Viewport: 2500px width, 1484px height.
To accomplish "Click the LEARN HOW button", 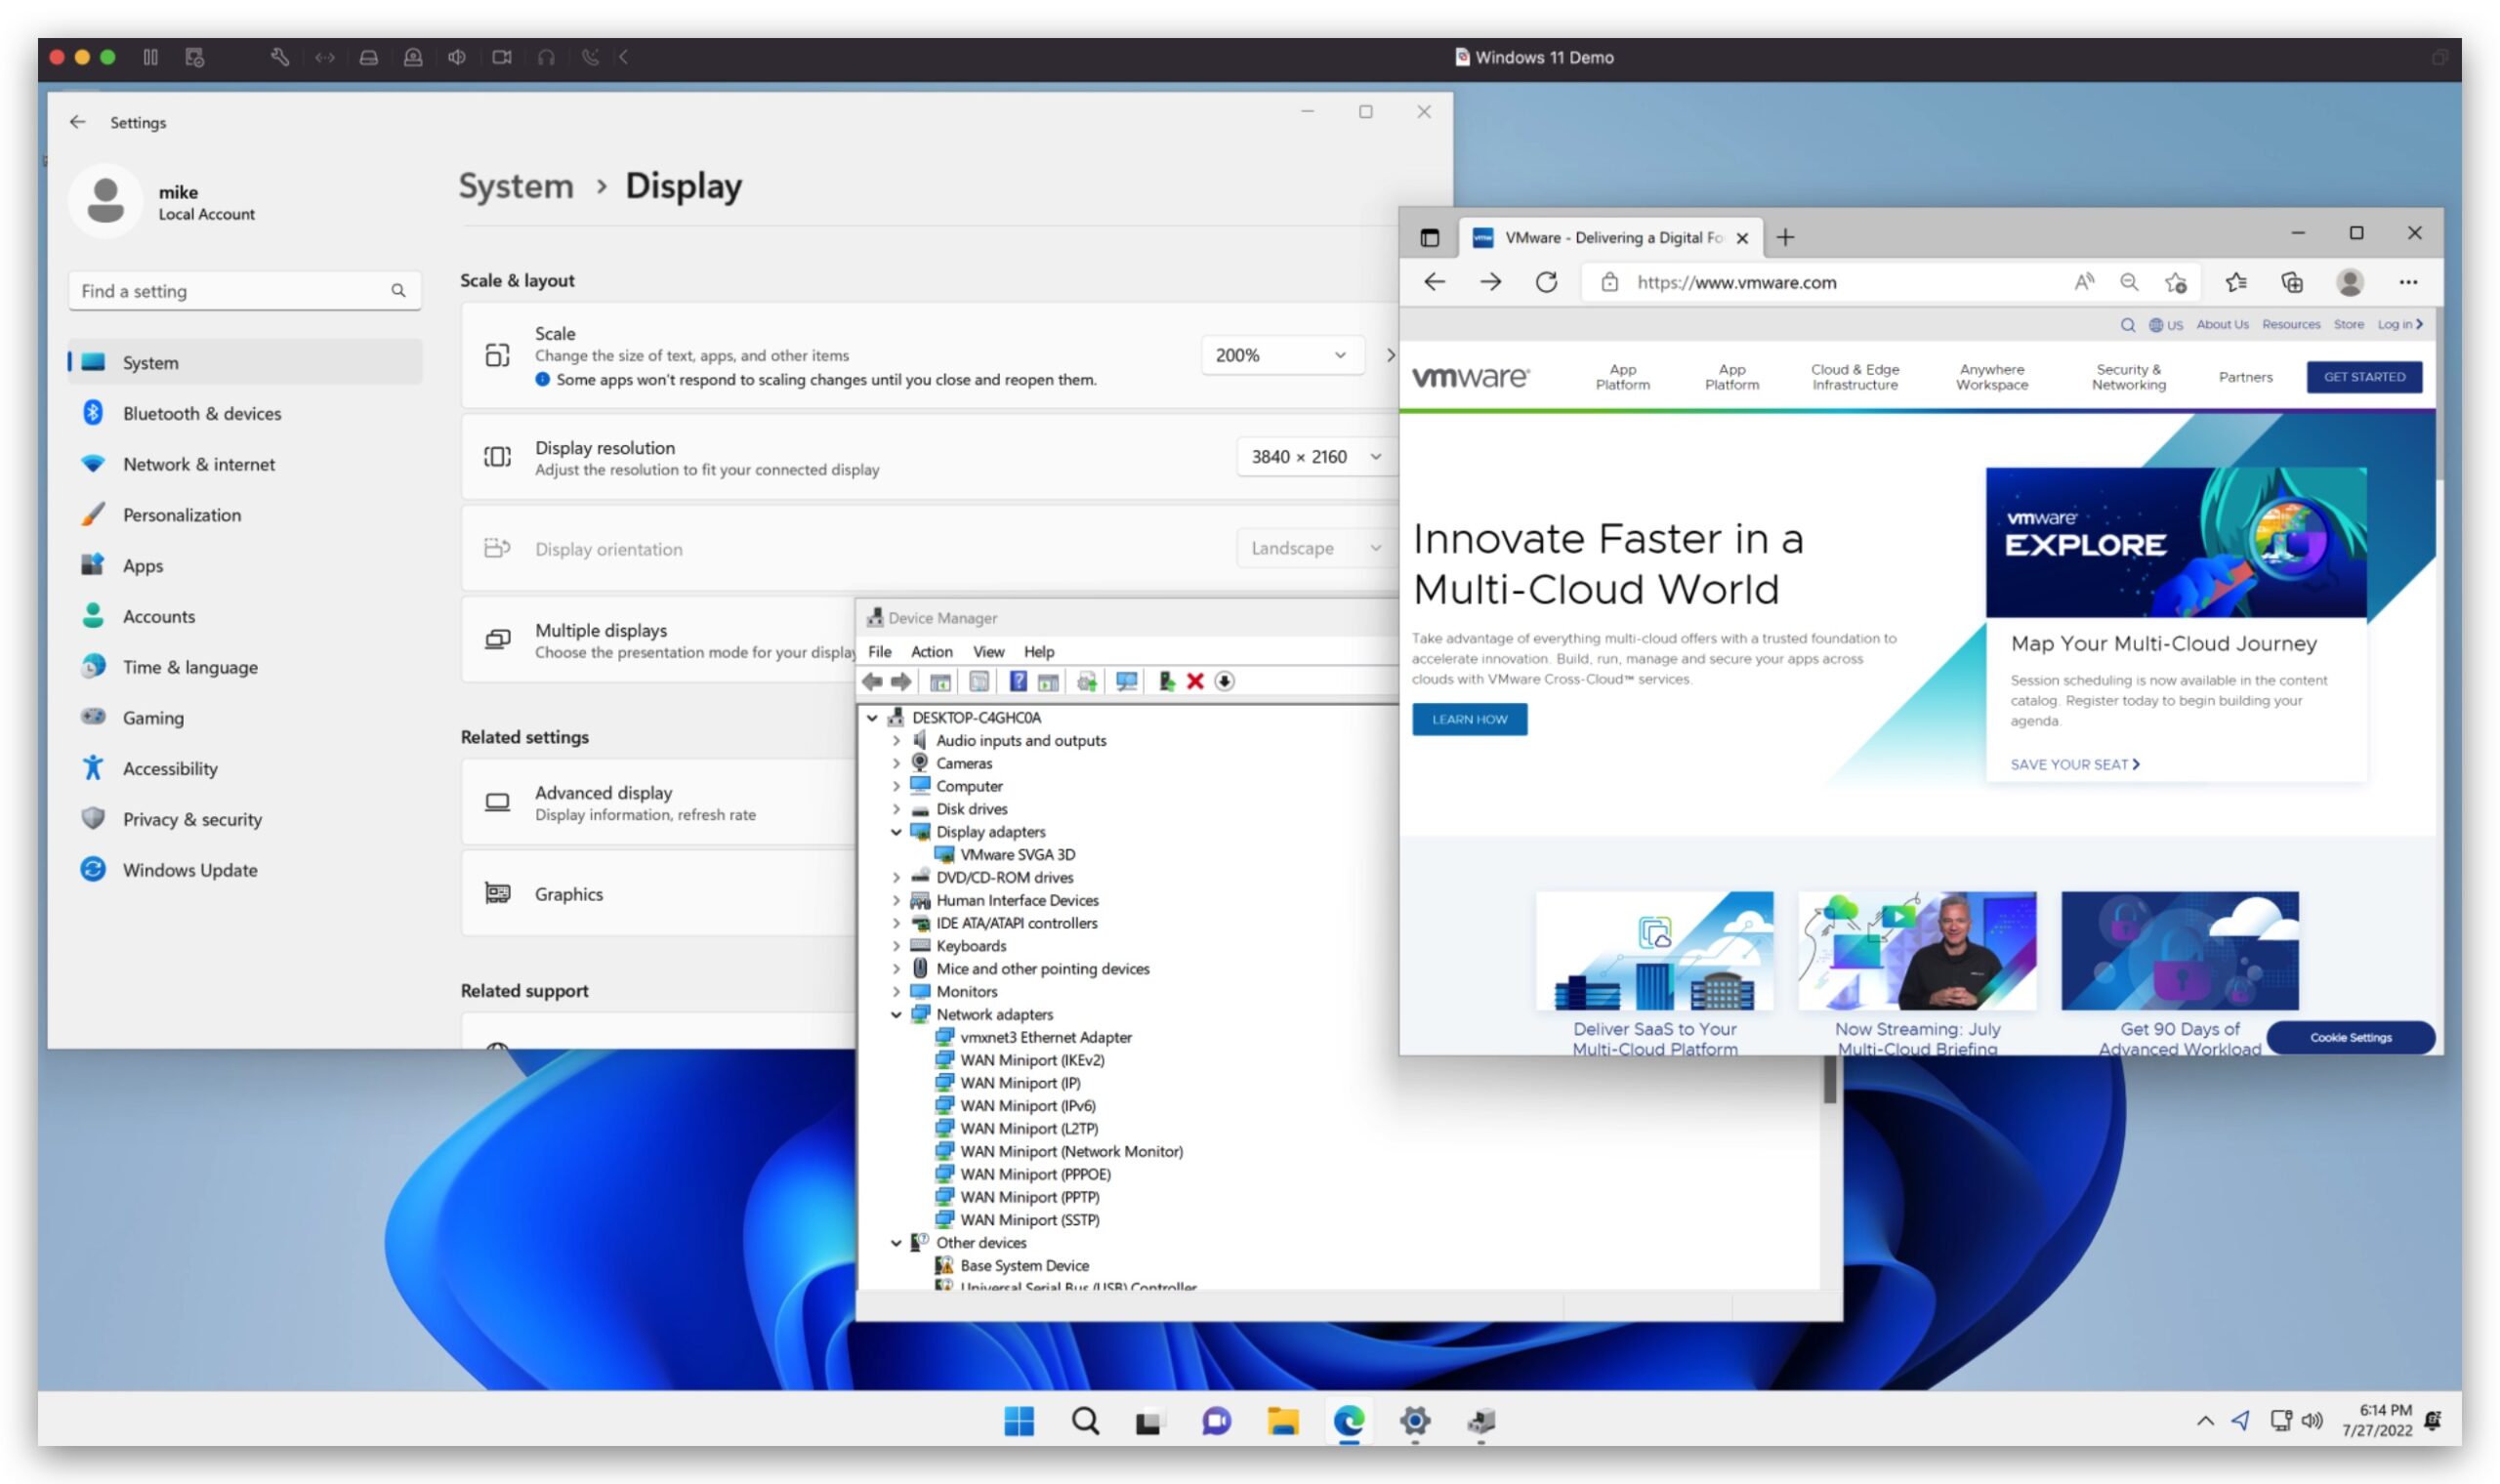I will click(x=1469, y=719).
